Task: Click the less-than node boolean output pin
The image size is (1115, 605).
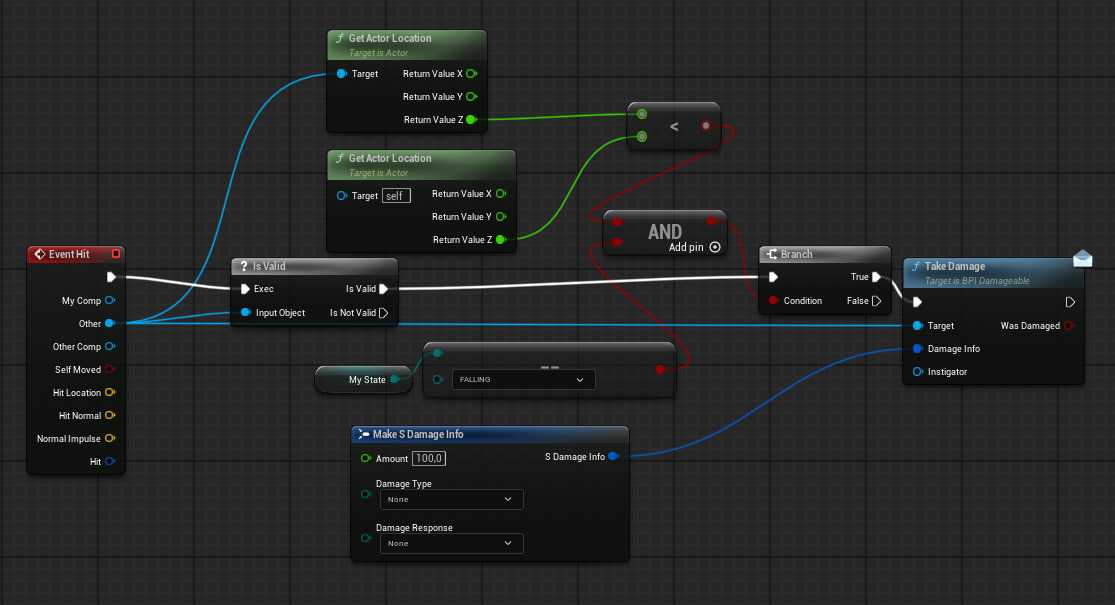Action: coord(705,126)
